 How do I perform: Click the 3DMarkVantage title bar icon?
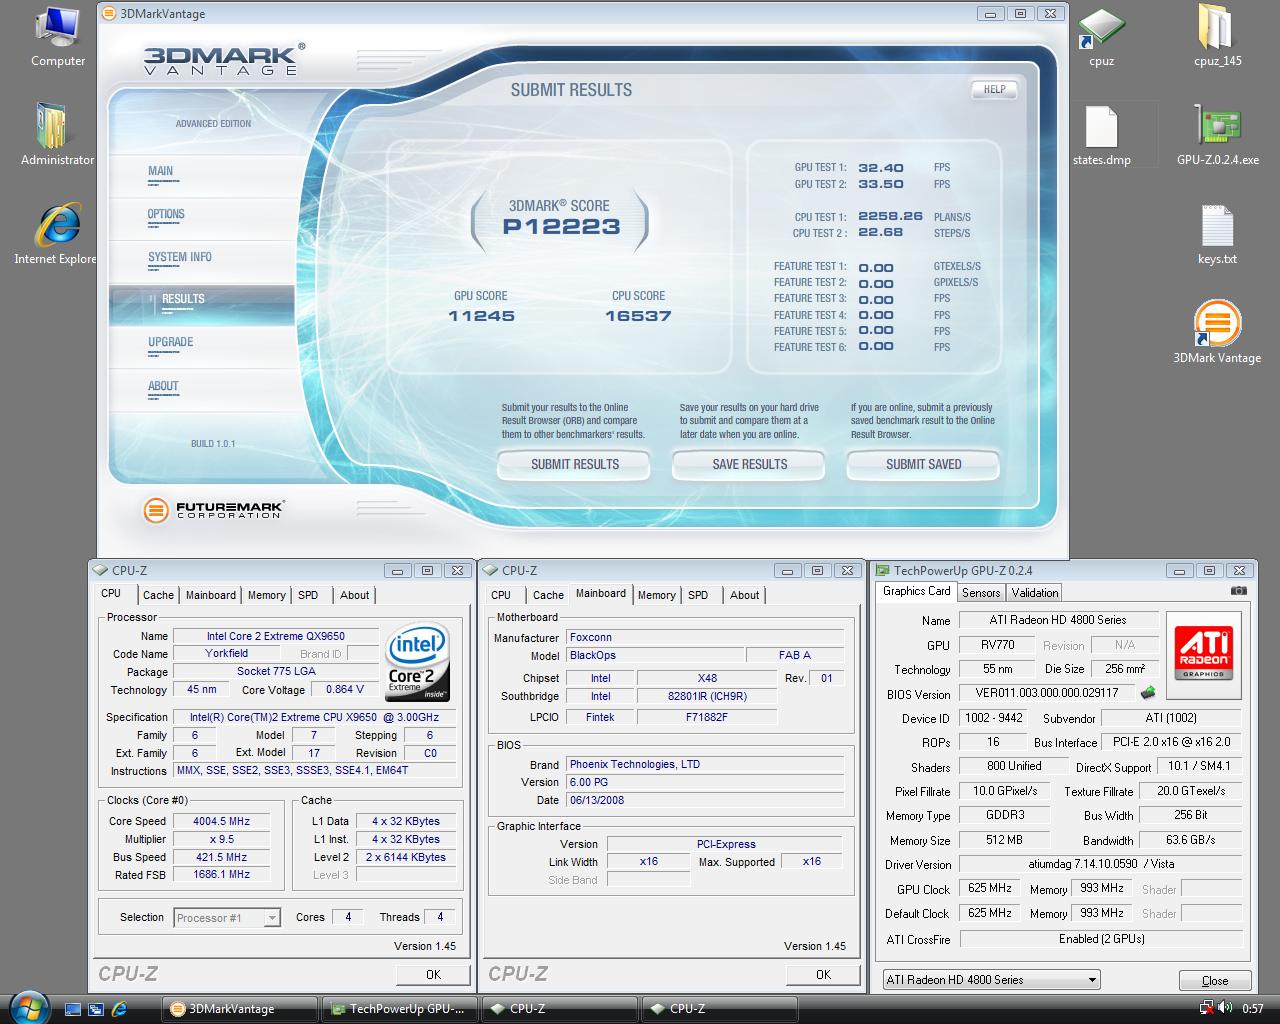109,14
